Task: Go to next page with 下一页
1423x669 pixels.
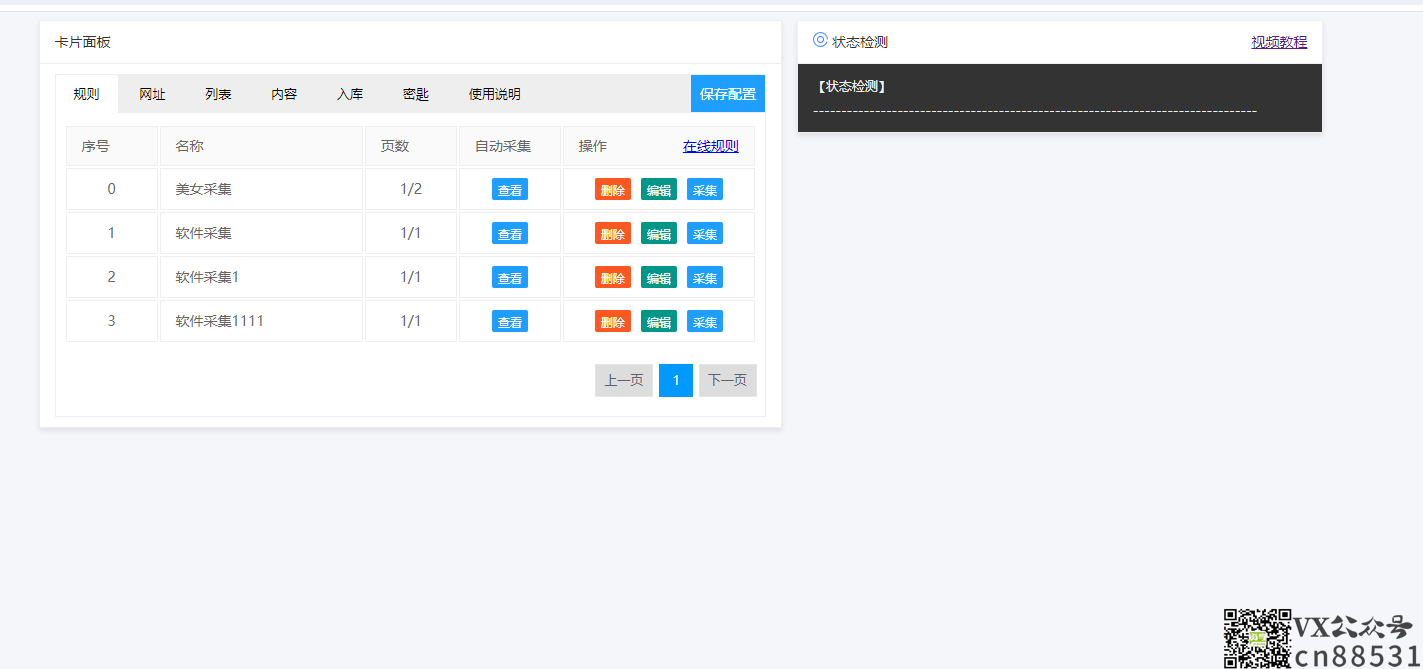Action: pos(727,380)
